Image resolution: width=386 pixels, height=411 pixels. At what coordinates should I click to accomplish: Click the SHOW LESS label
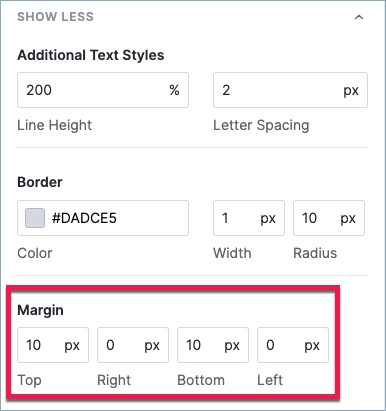point(55,17)
